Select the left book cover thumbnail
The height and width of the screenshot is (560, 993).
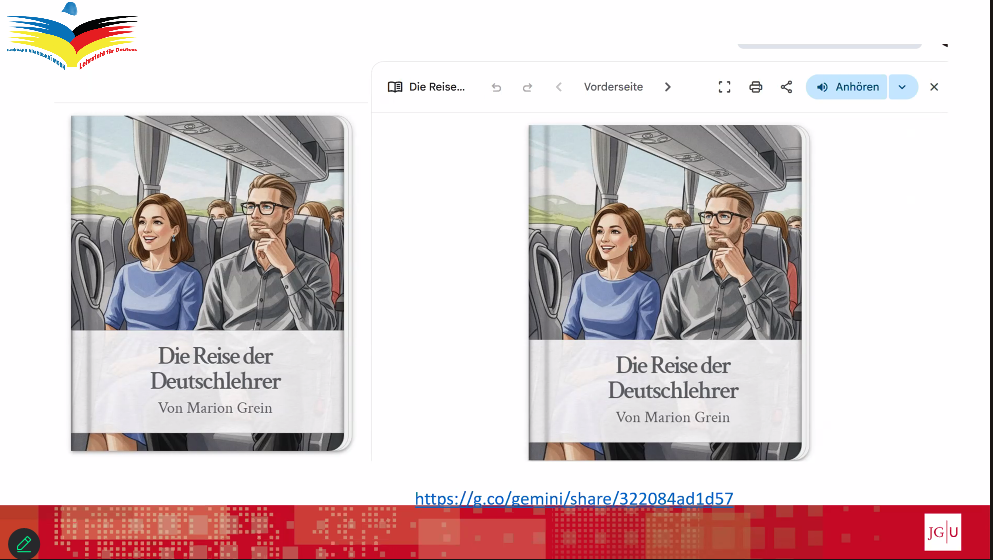tap(210, 283)
